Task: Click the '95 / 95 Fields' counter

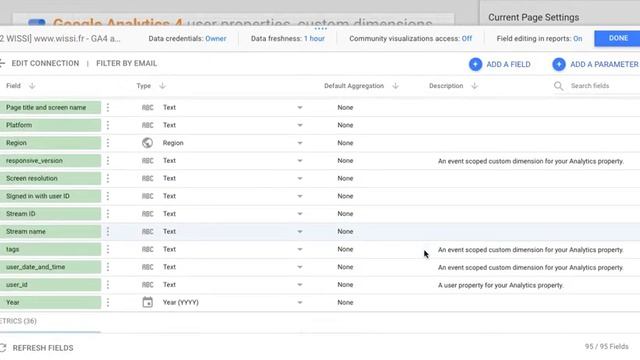Action: tap(606, 347)
